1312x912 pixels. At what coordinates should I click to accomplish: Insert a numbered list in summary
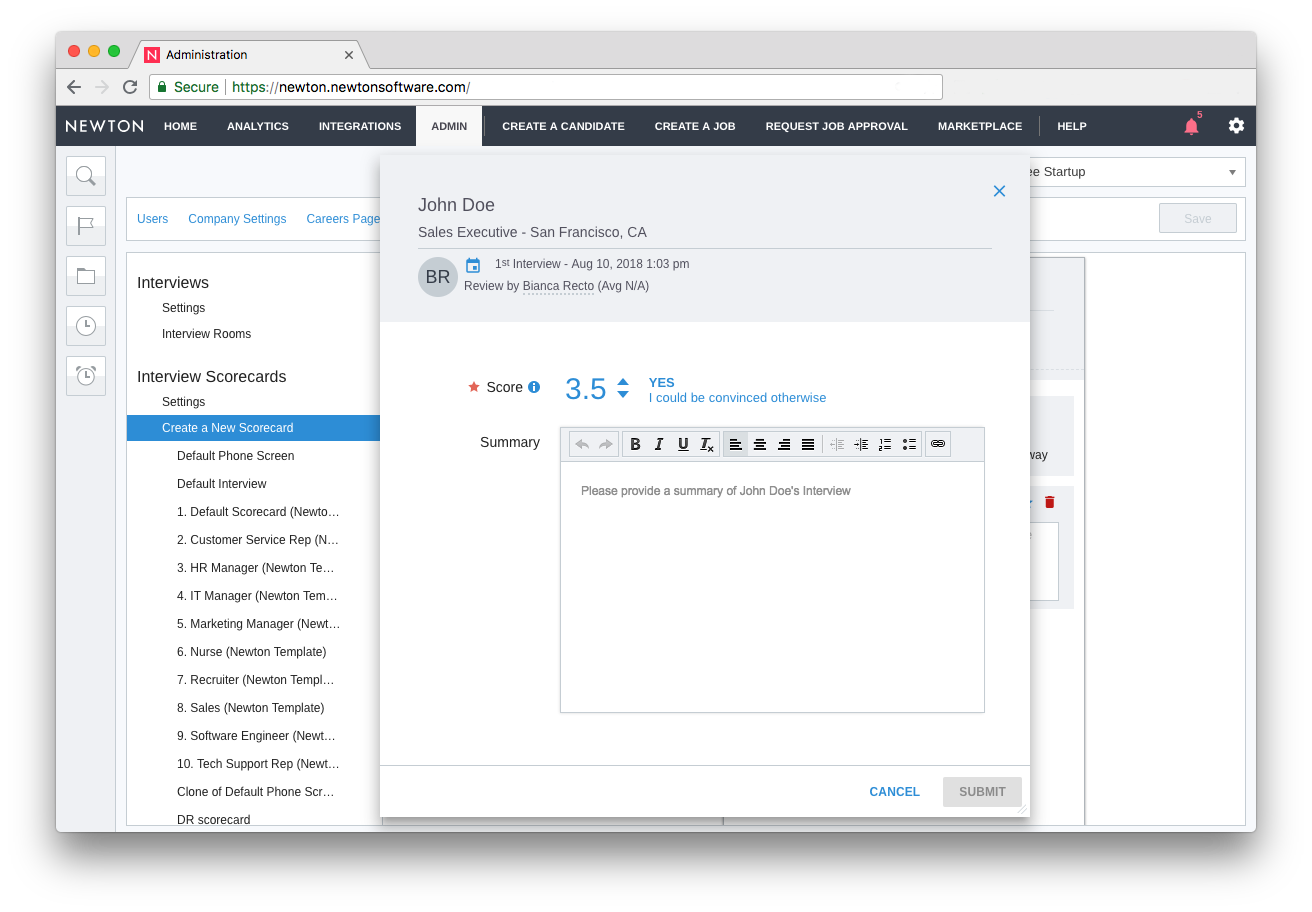pos(885,444)
